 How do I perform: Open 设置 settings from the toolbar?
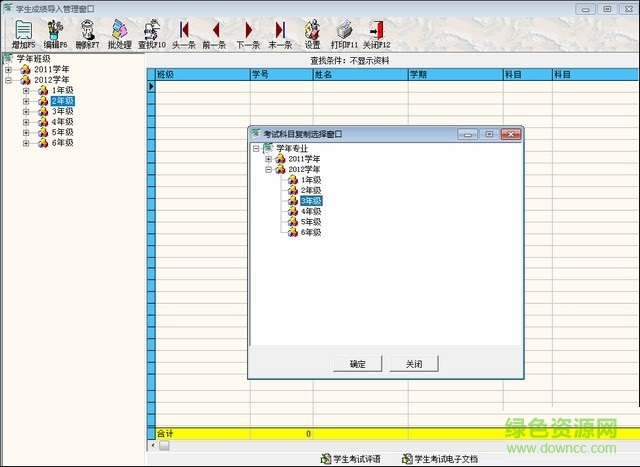pyautogui.click(x=312, y=33)
